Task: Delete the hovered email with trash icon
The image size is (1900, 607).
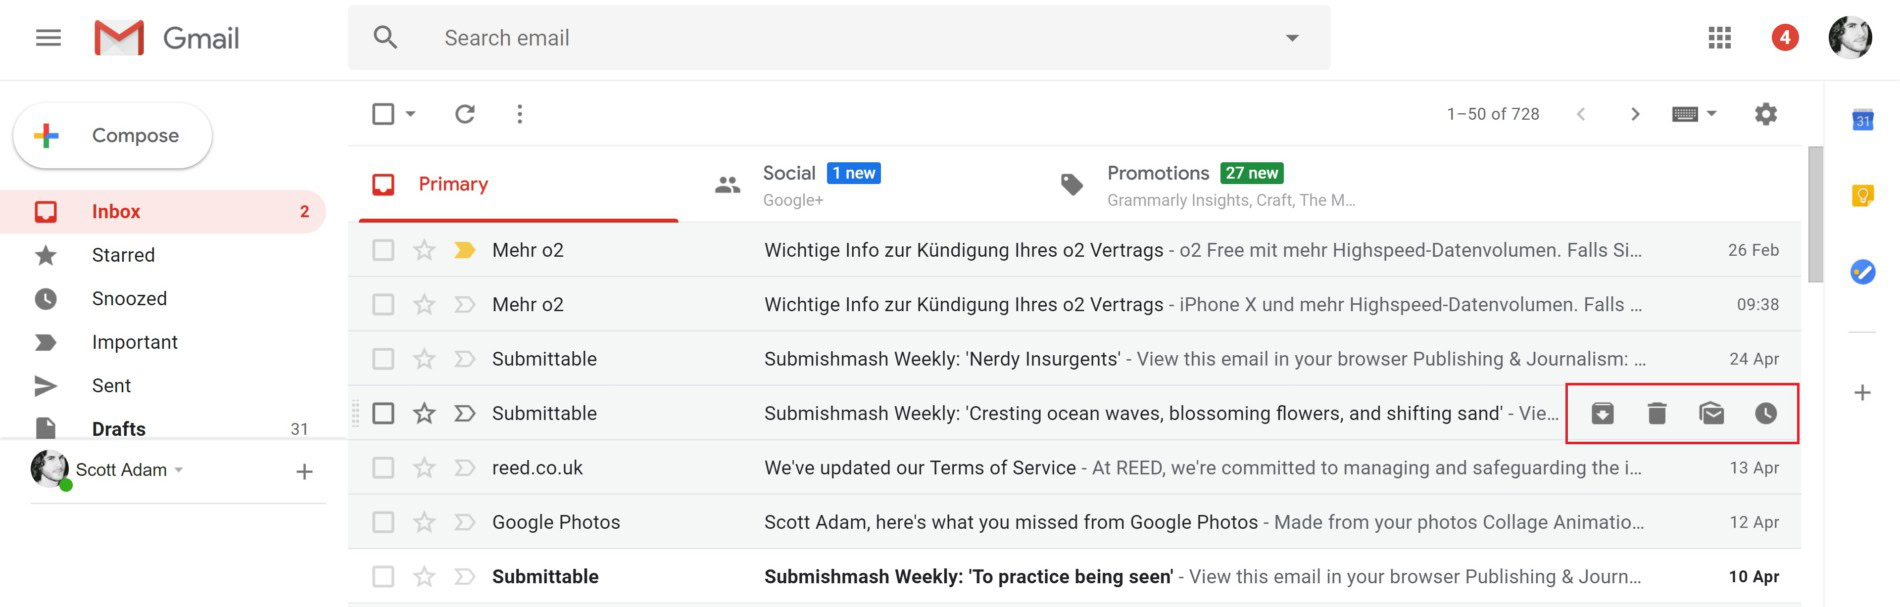Action: click(x=1657, y=413)
